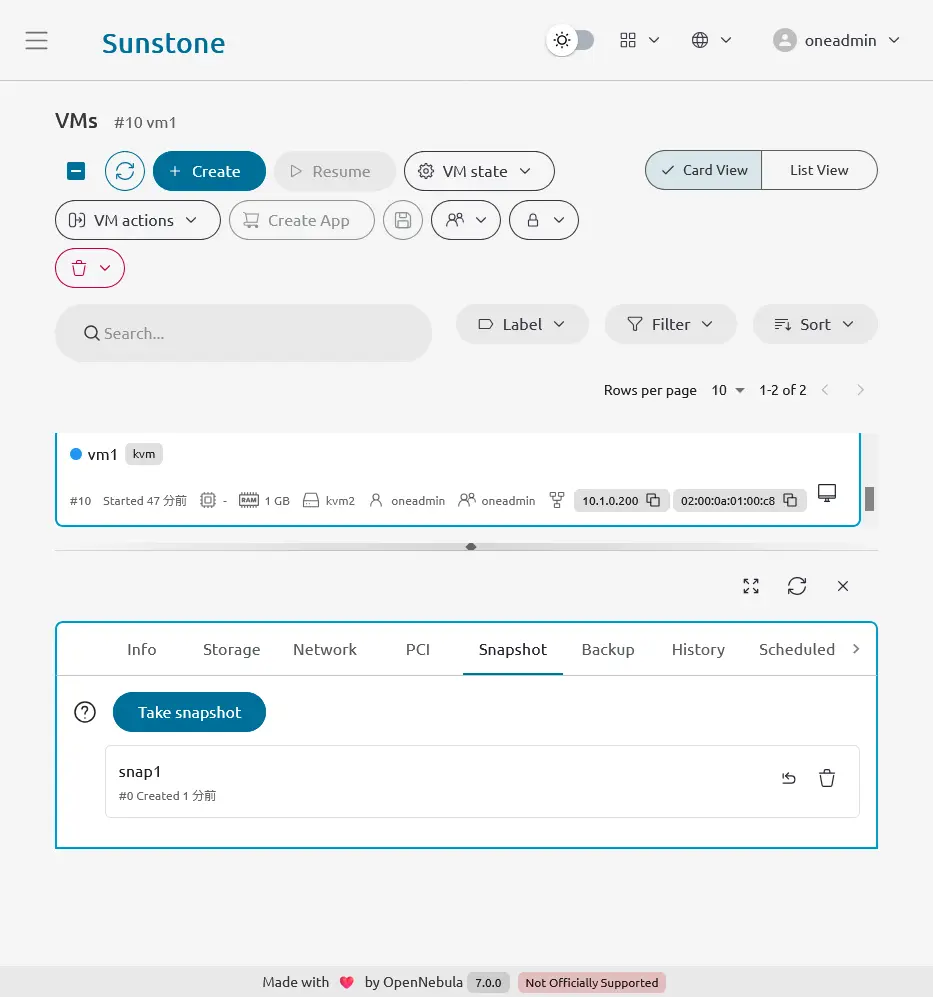Expand the VM state dropdown

(479, 171)
